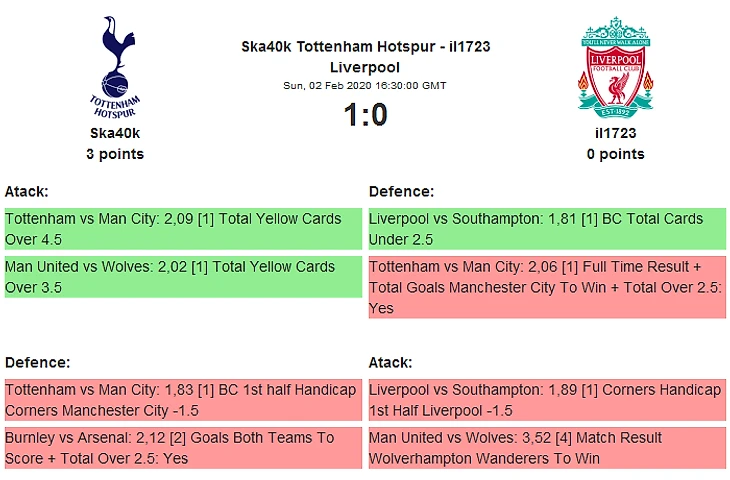Screen dimensions: 730x480
Task: Click the right Defence heading above Liverpool's bets
Action: 401,191
